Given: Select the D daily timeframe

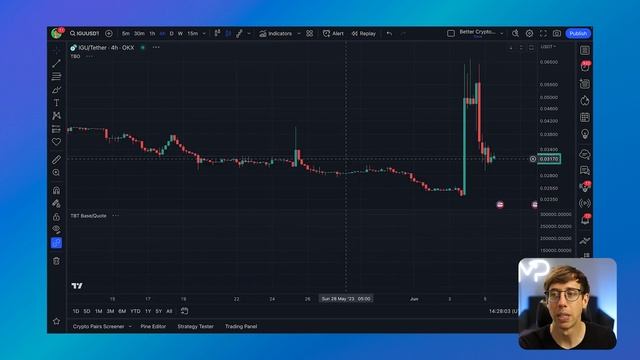Looking at the screenshot, I should [171, 33].
